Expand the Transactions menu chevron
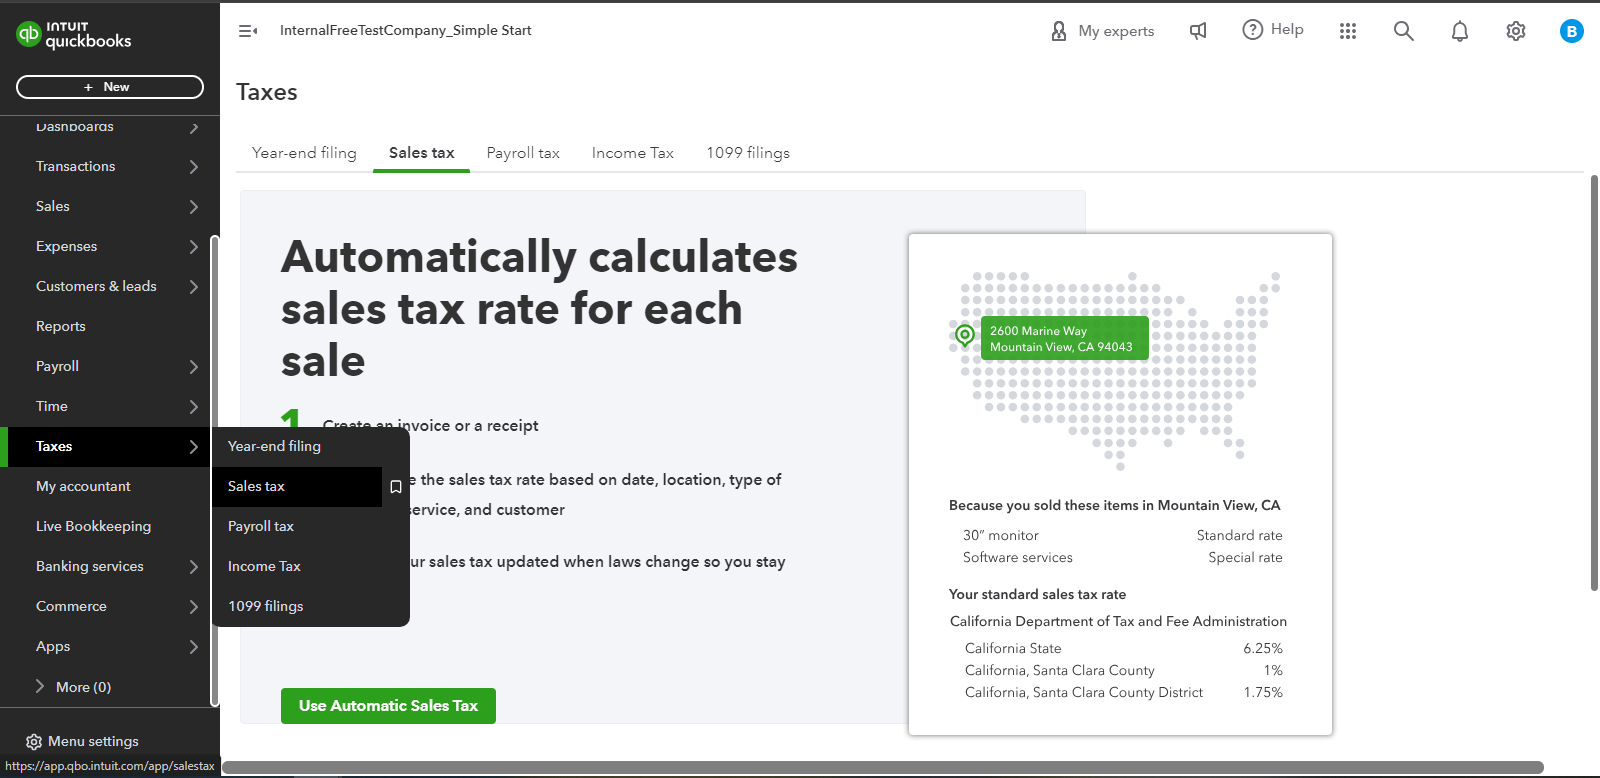This screenshot has width=1600, height=778. tap(194, 167)
